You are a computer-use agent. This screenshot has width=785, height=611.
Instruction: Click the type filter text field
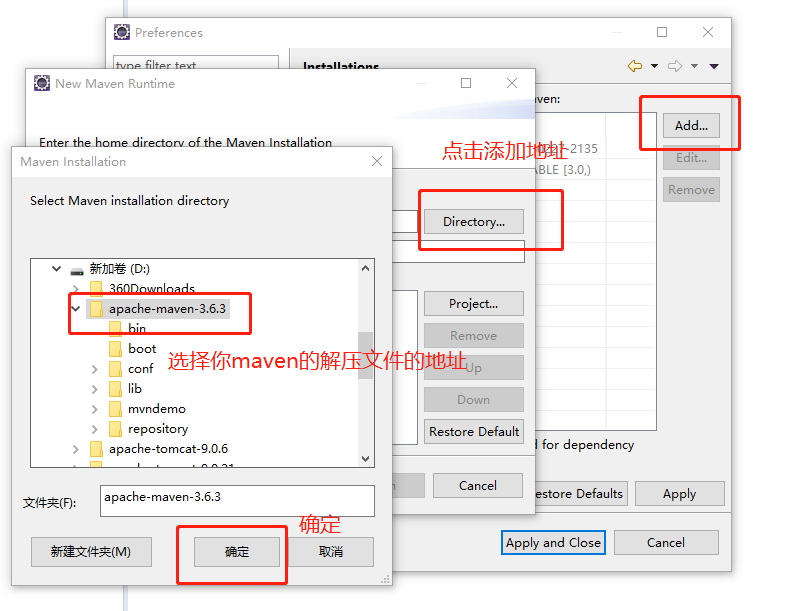[196, 63]
